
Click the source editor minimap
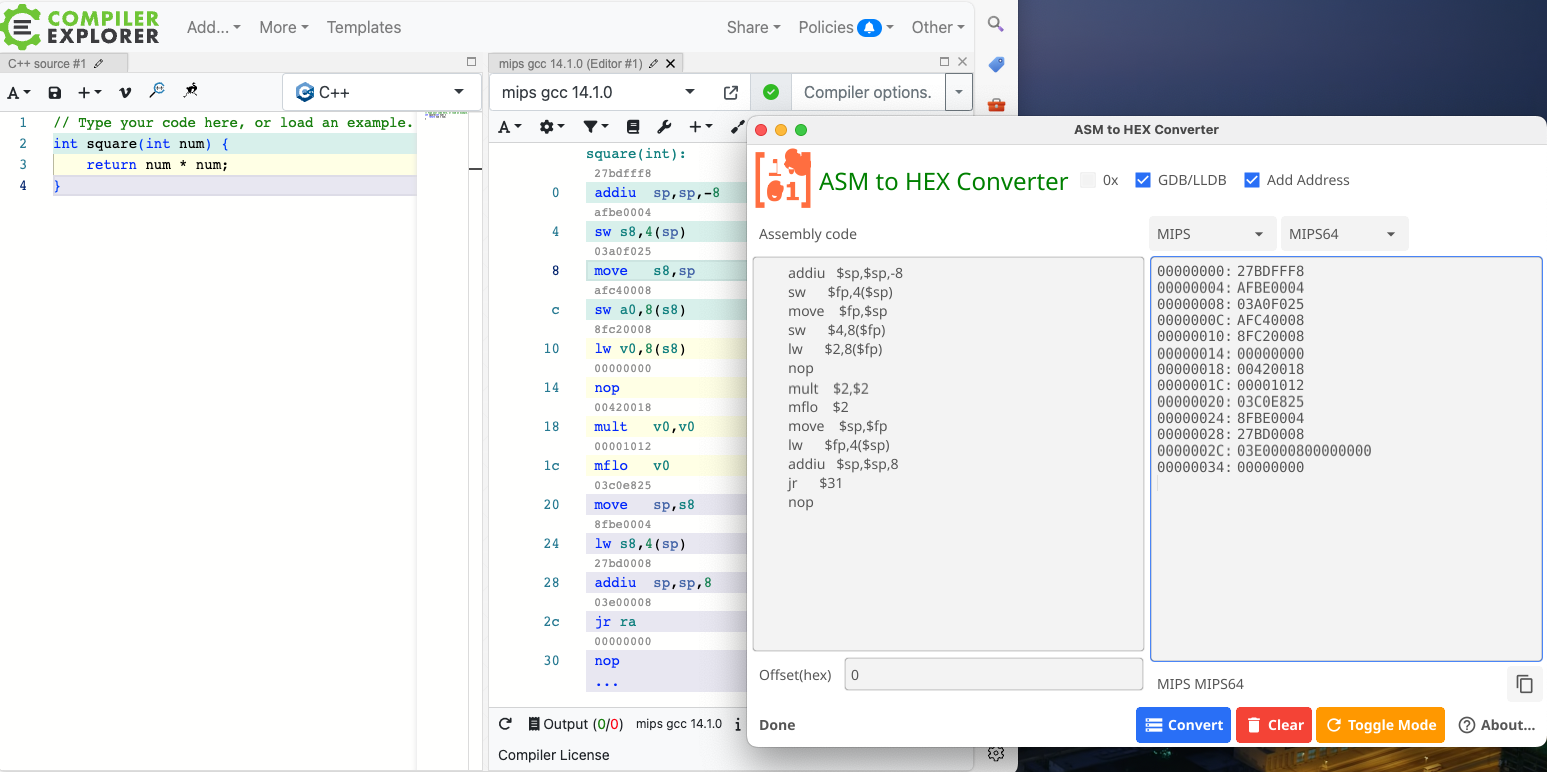click(x=445, y=116)
